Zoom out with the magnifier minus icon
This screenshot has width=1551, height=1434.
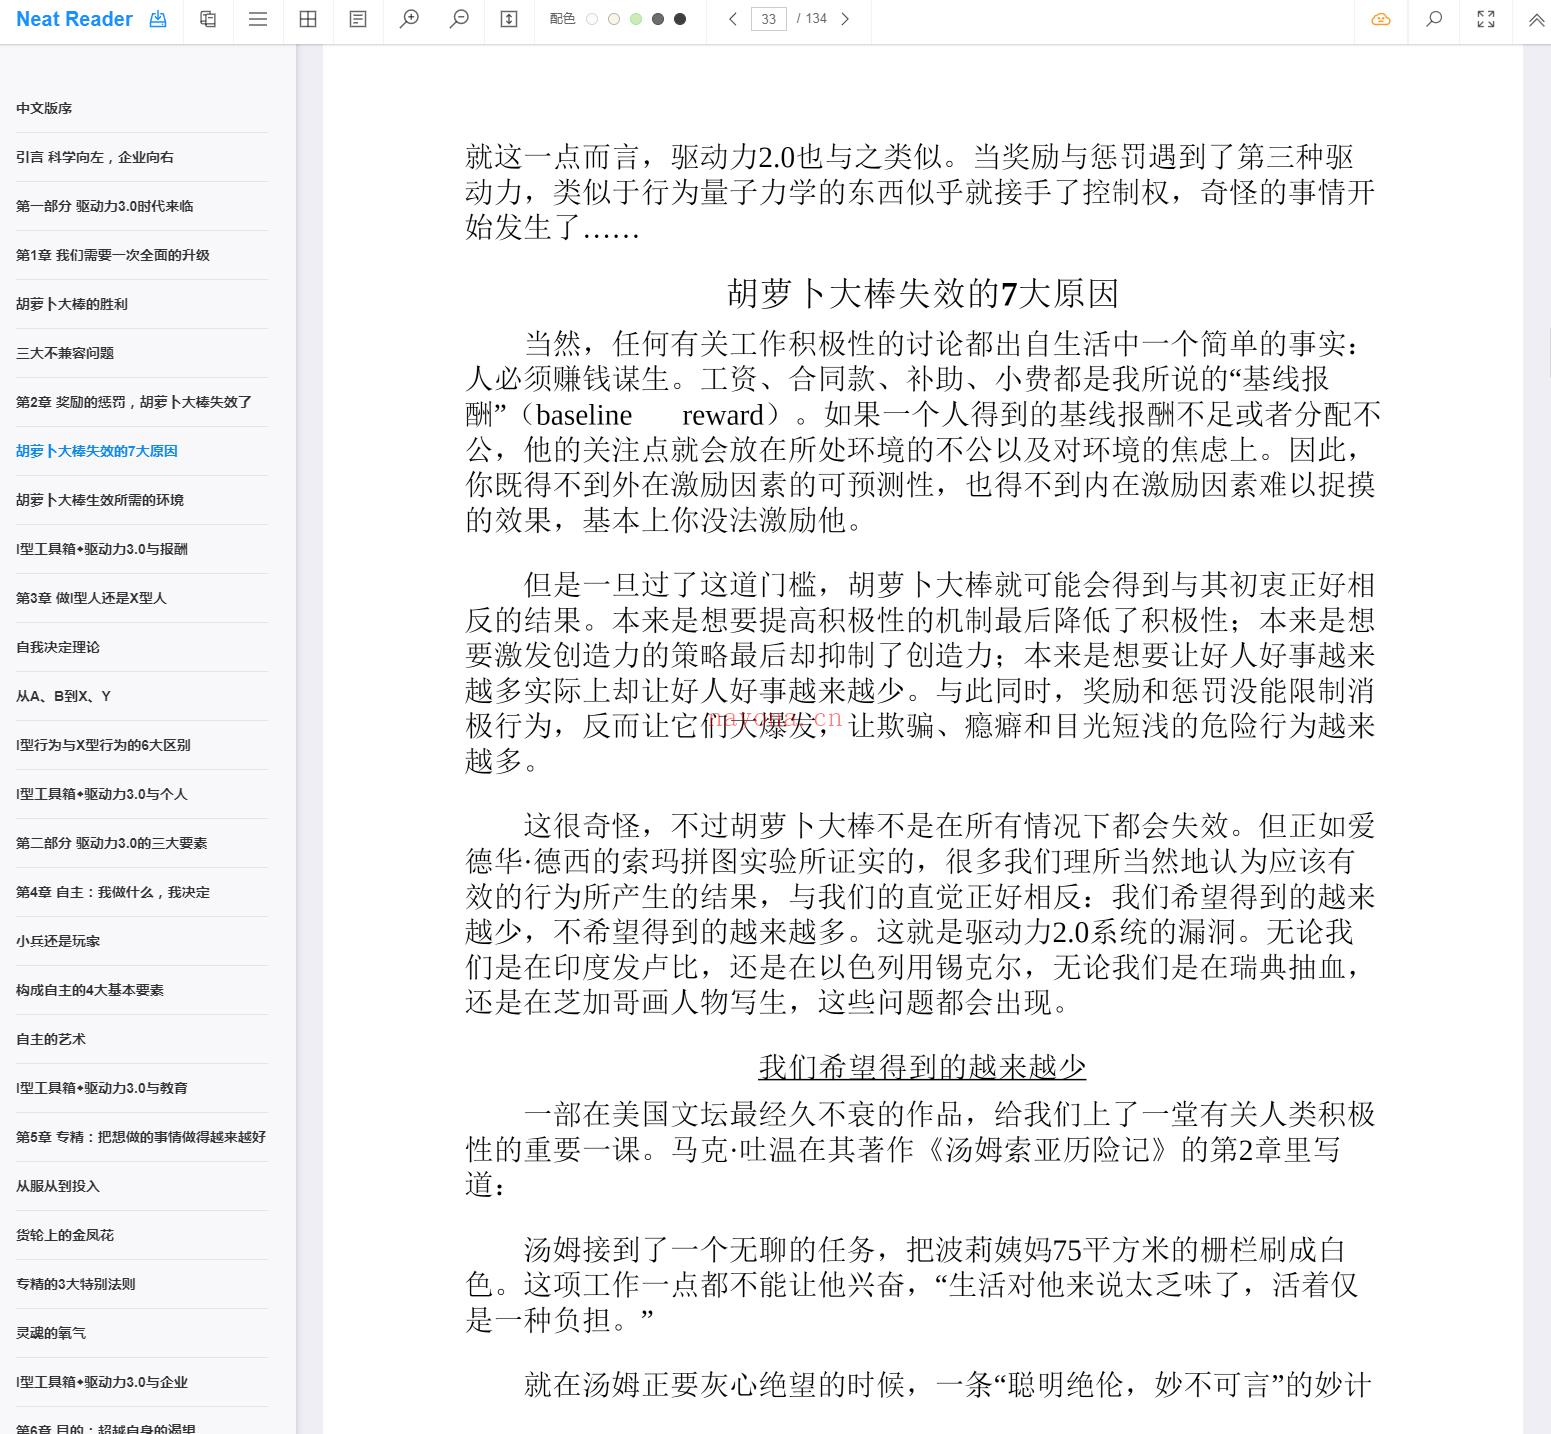[459, 19]
